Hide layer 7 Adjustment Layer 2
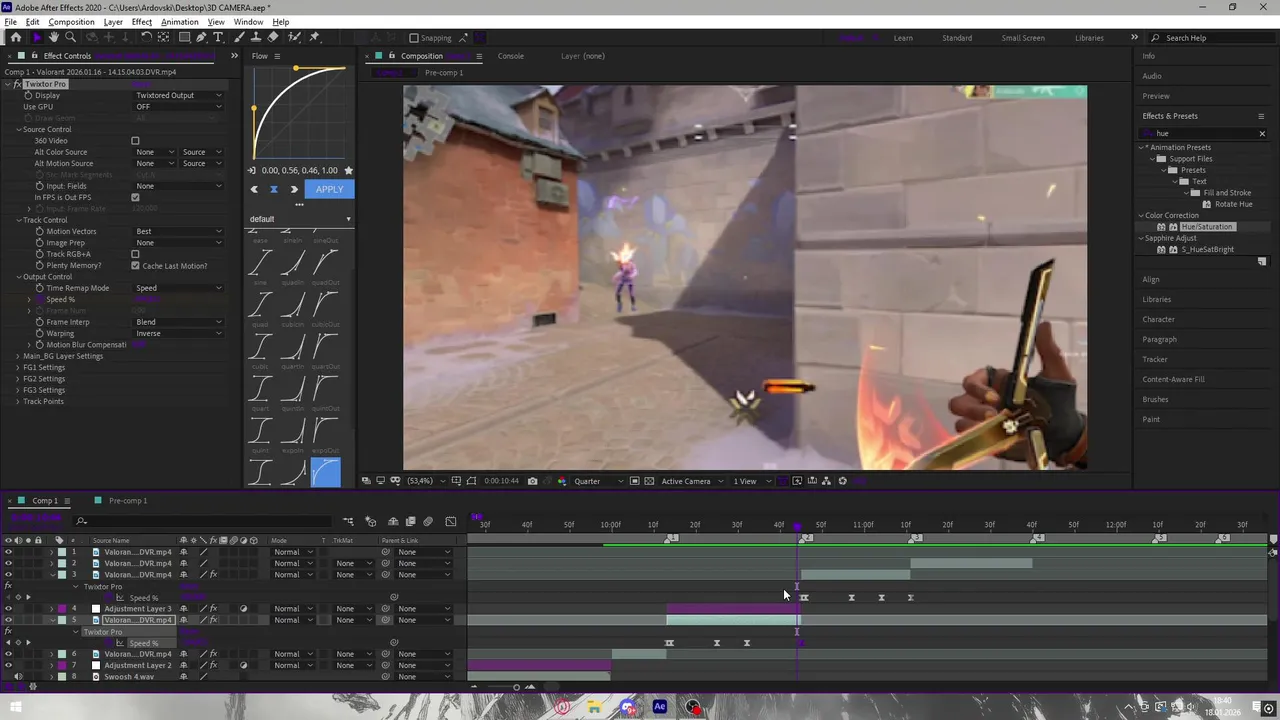1280x720 pixels. tap(8, 665)
